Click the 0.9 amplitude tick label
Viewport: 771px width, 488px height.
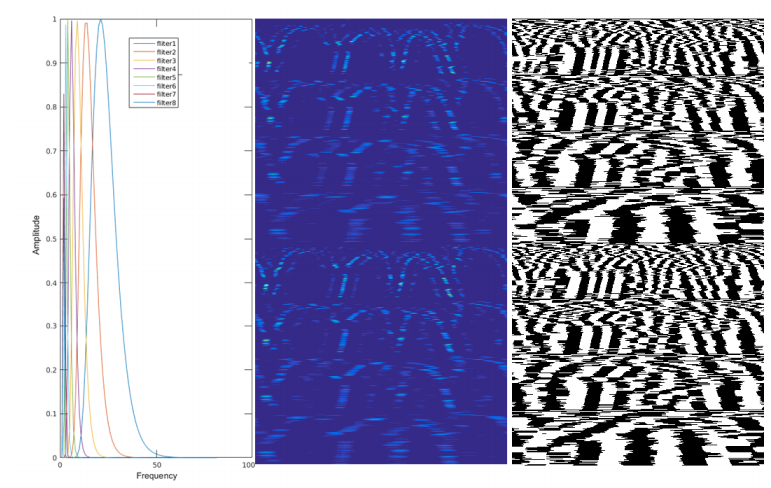tap(51, 63)
